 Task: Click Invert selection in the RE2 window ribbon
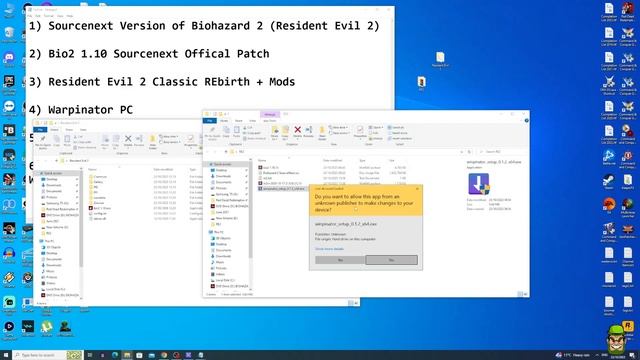(x=400, y=138)
